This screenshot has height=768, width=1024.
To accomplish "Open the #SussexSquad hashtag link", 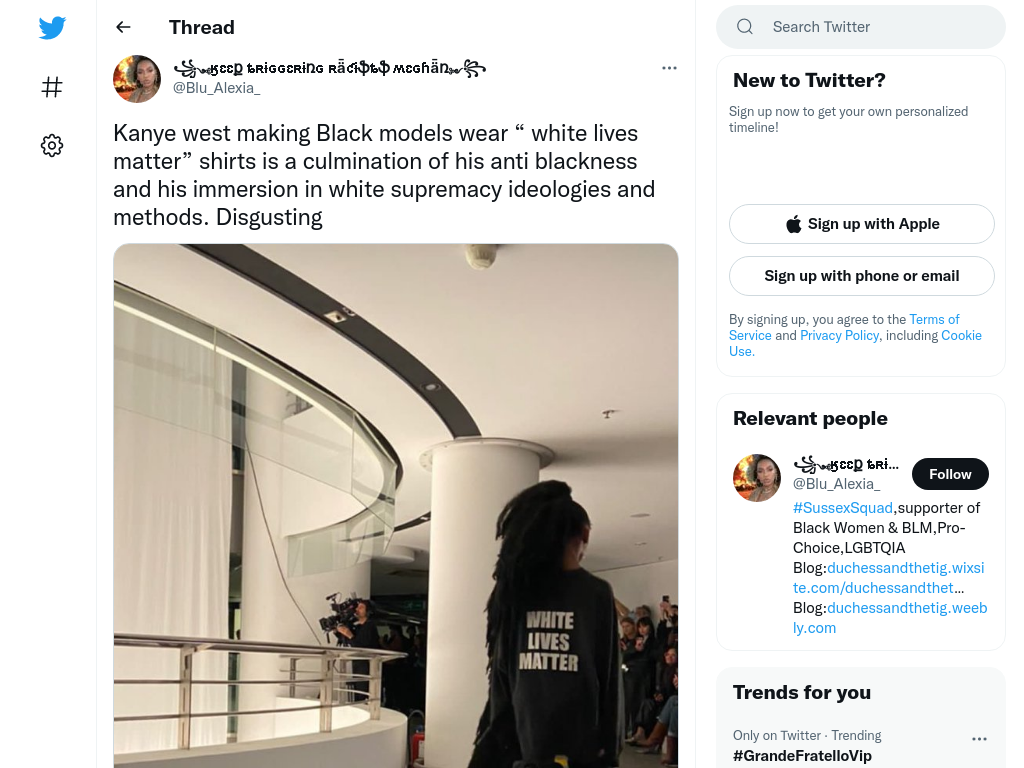I will pyautogui.click(x=842, y=507).
